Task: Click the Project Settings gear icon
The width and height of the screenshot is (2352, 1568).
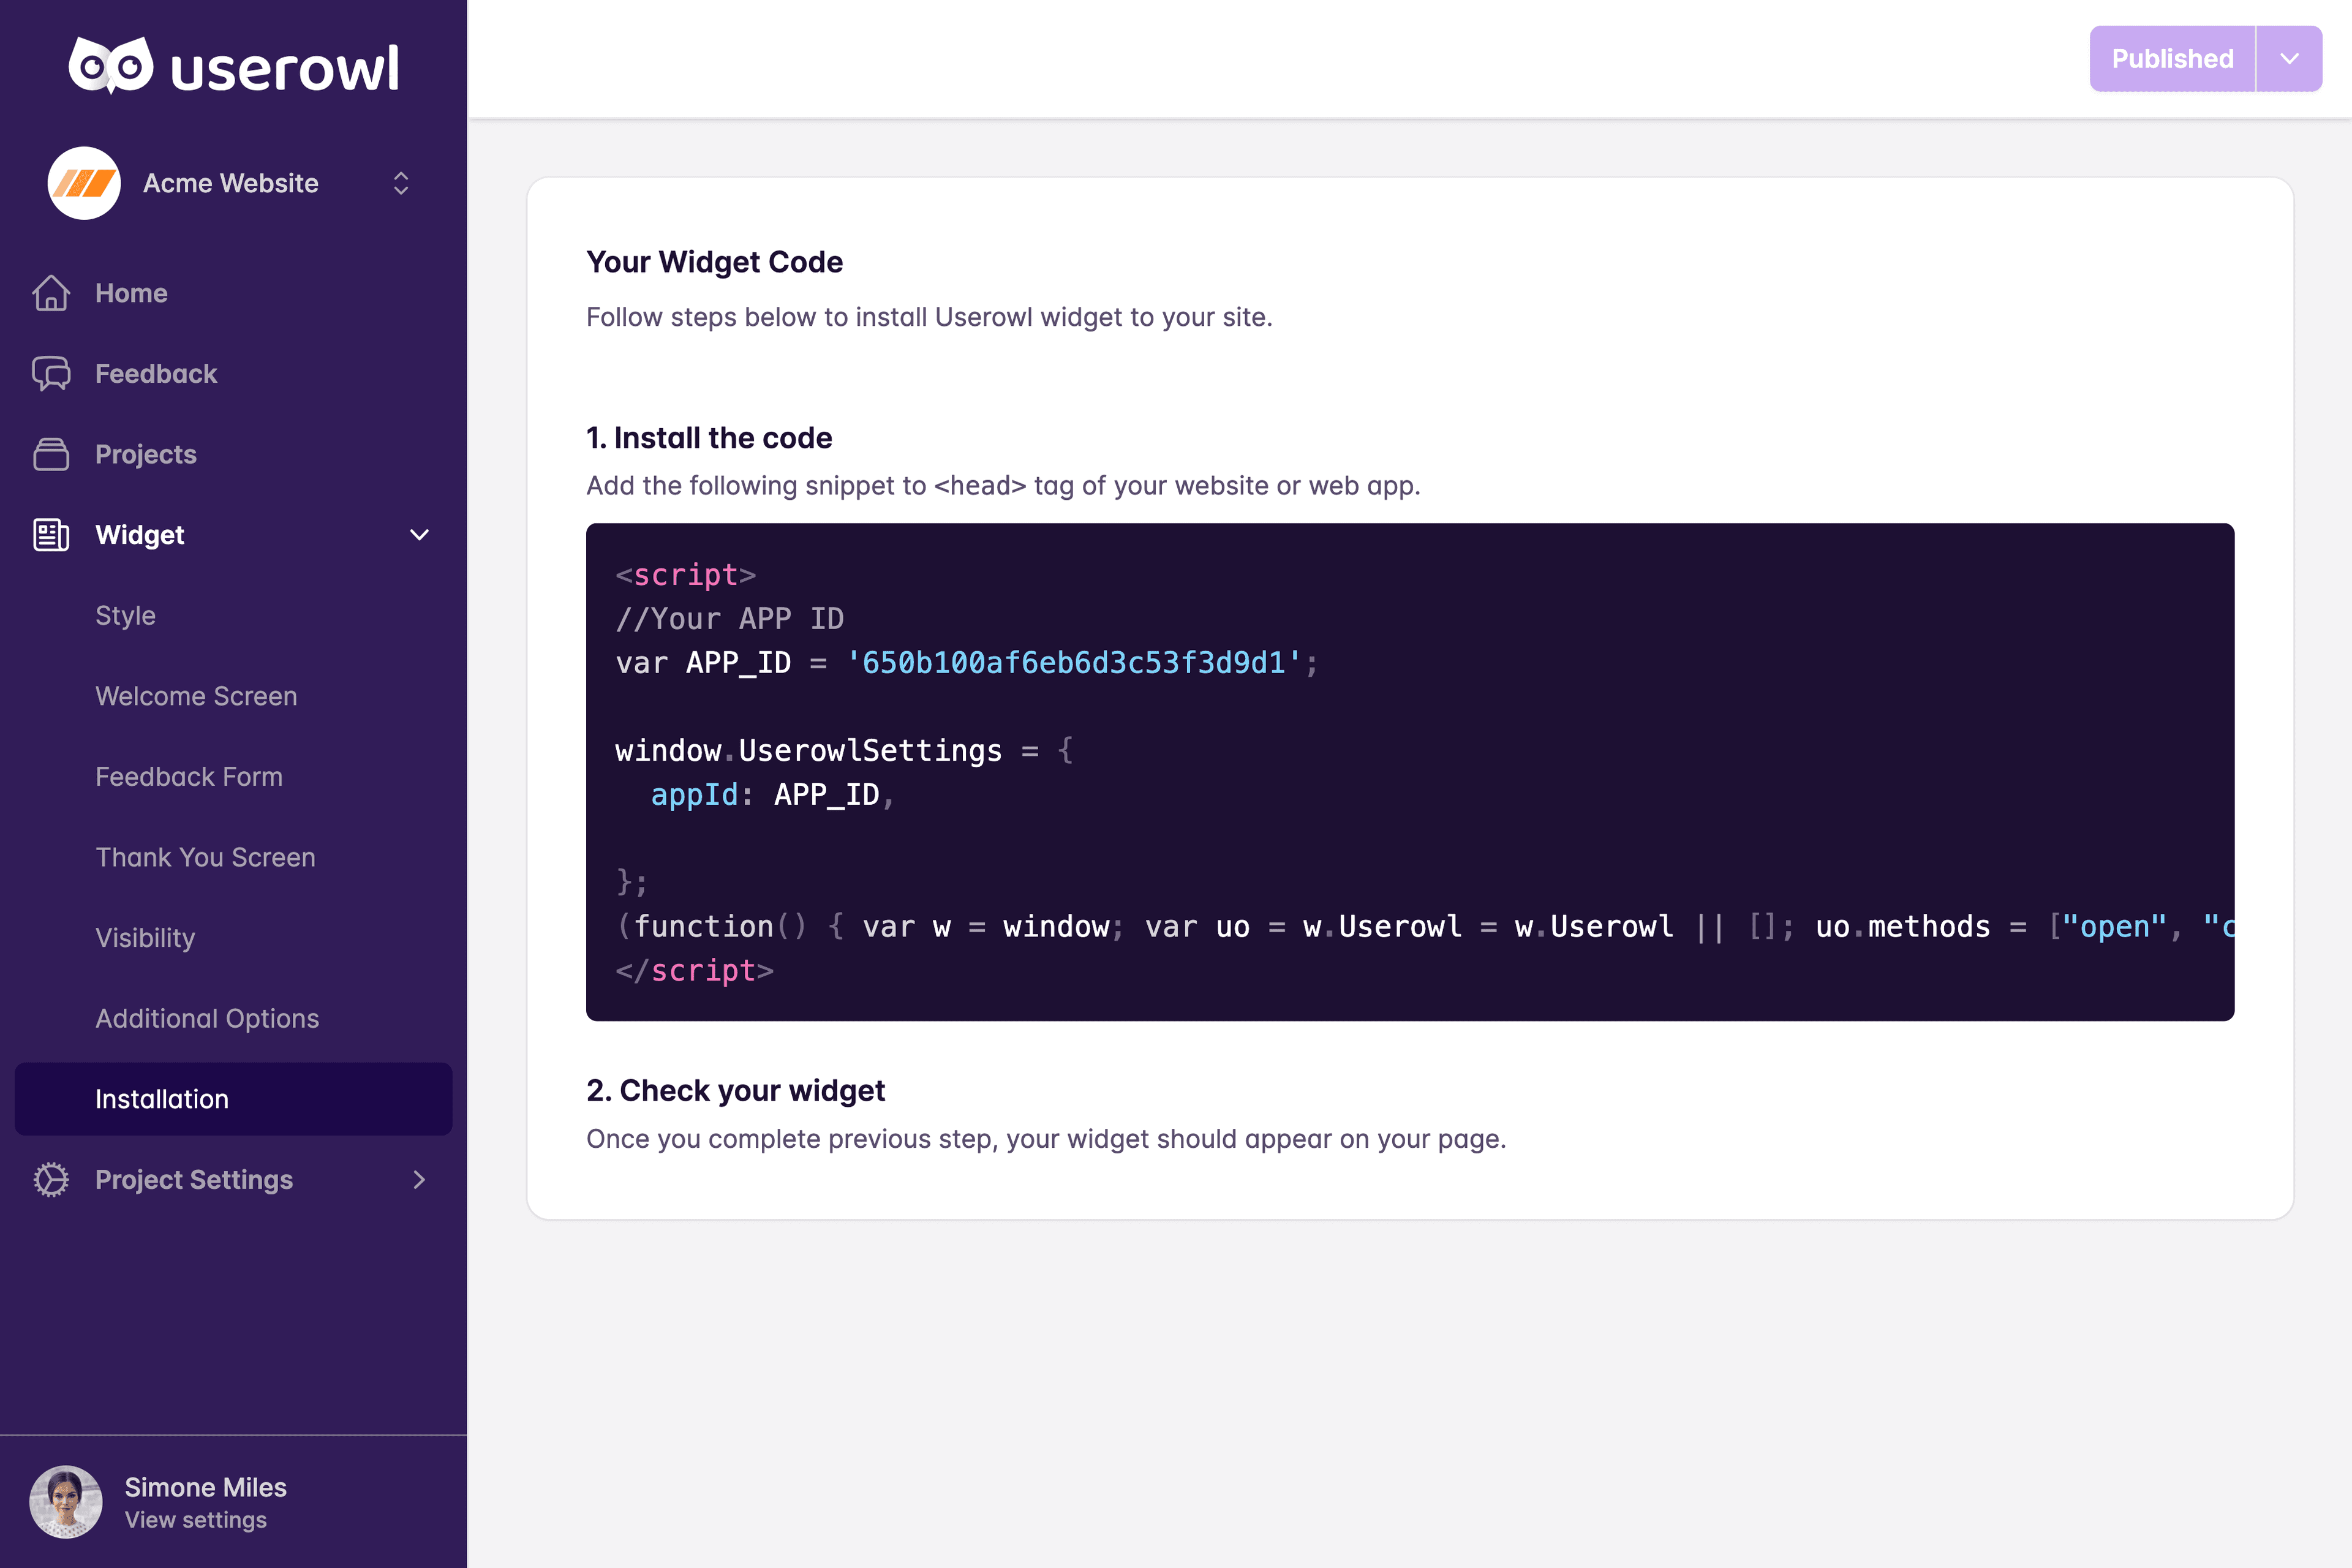Action: [51, 1180]
